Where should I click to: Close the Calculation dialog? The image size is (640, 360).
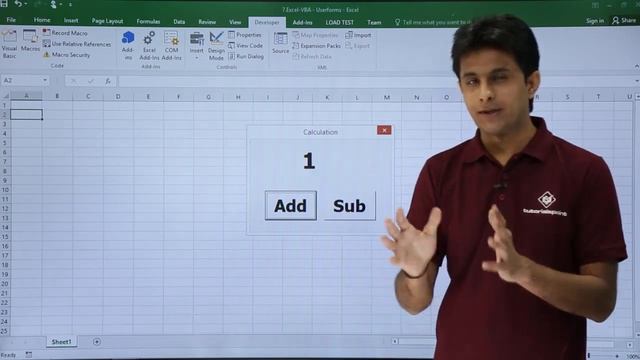click(384, 130)
